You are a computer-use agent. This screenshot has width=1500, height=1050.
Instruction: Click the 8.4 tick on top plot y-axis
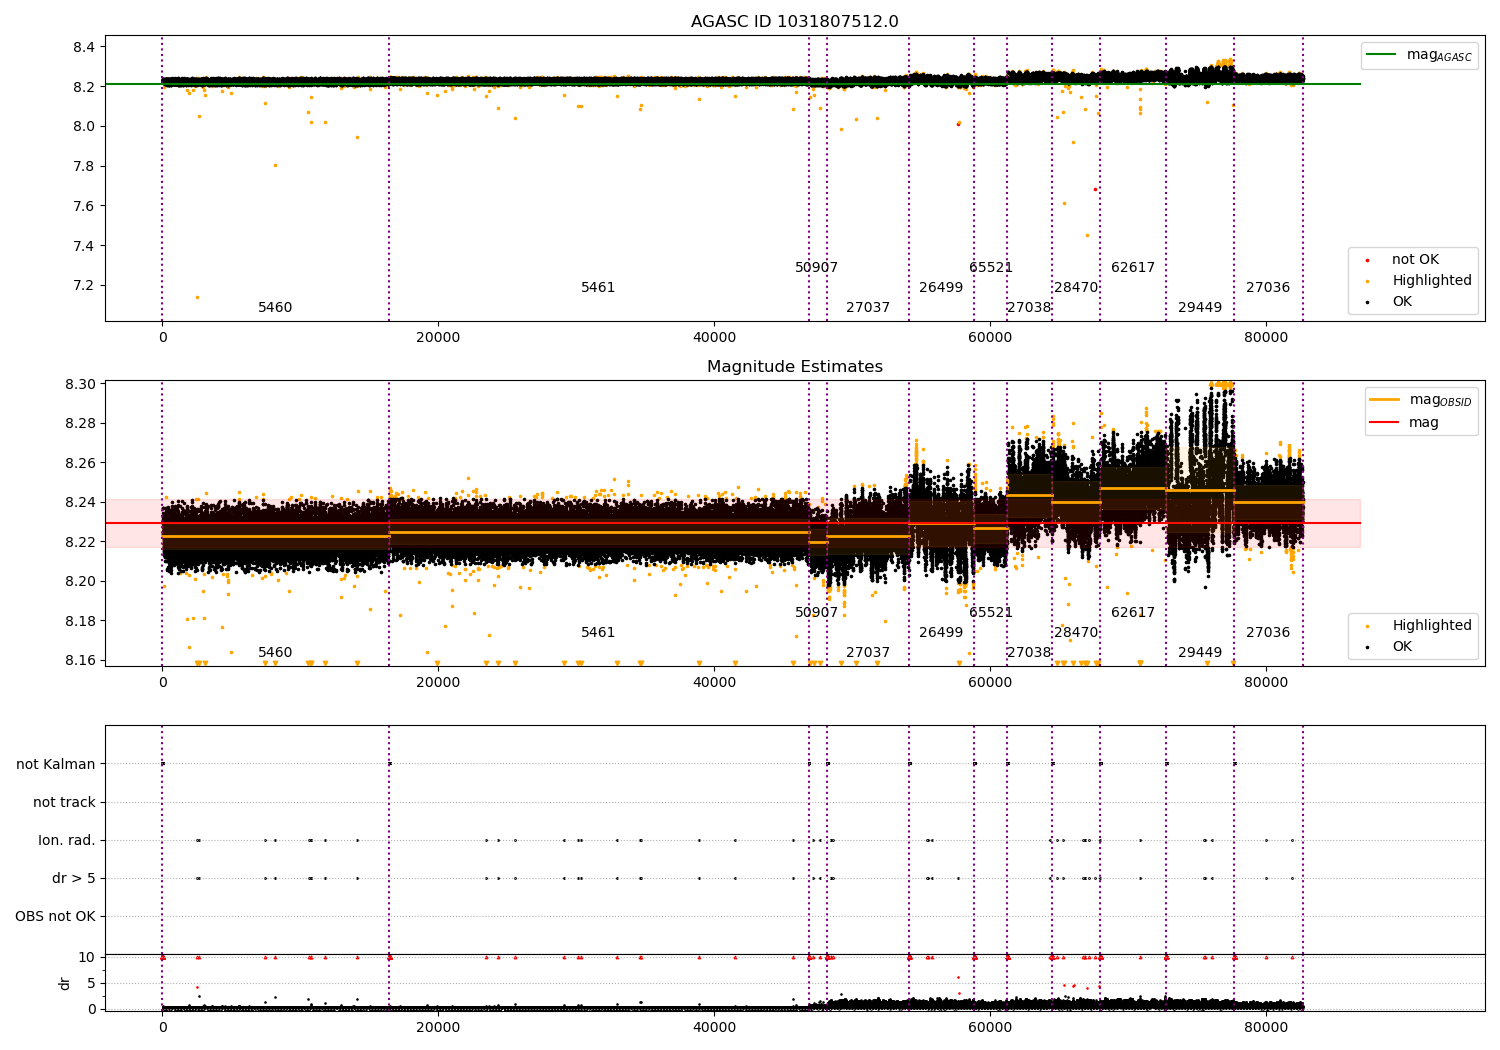[x=84, y=47]
